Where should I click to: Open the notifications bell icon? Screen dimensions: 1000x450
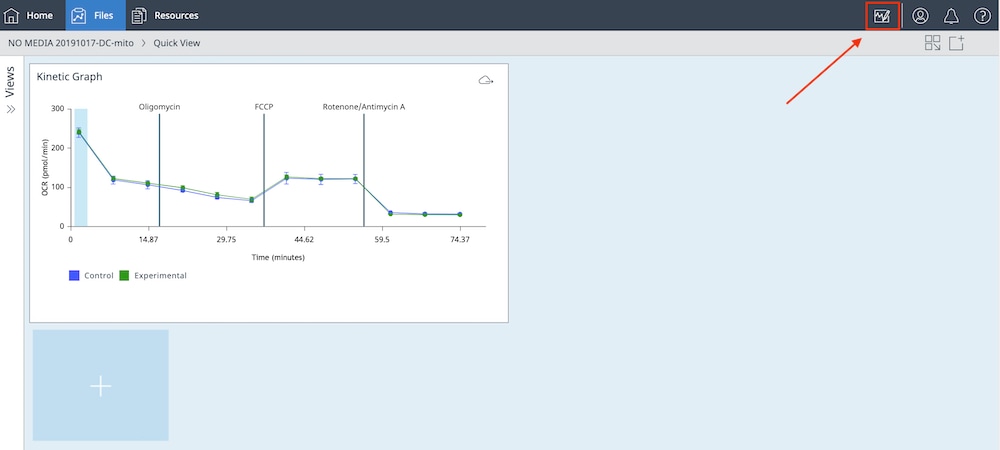pyautogui.click(x=951, y=16)
